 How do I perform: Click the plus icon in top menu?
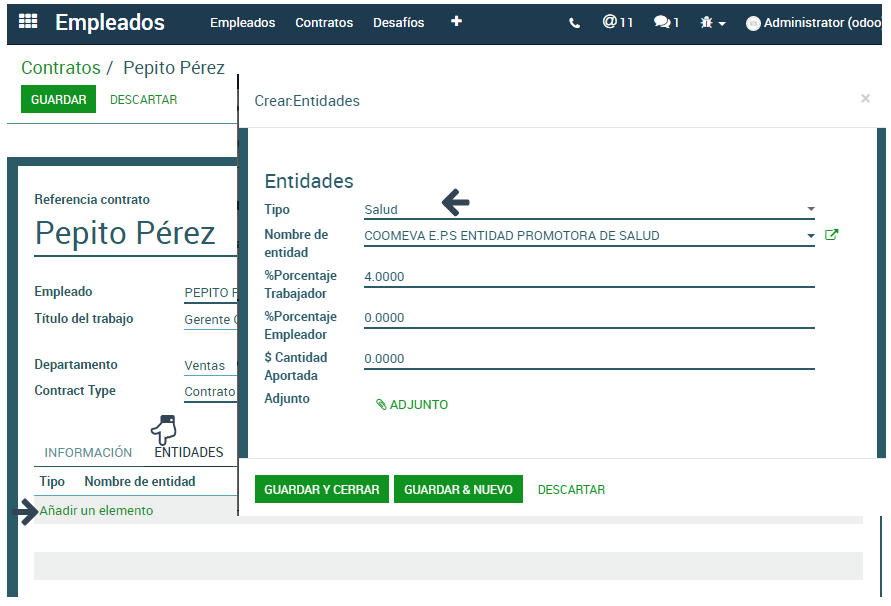tap(456, 21)
